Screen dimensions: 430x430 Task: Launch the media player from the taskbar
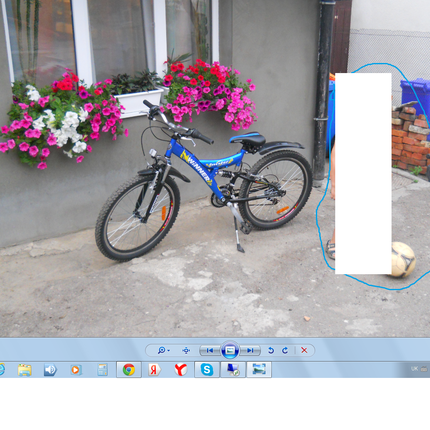(76, 370)
